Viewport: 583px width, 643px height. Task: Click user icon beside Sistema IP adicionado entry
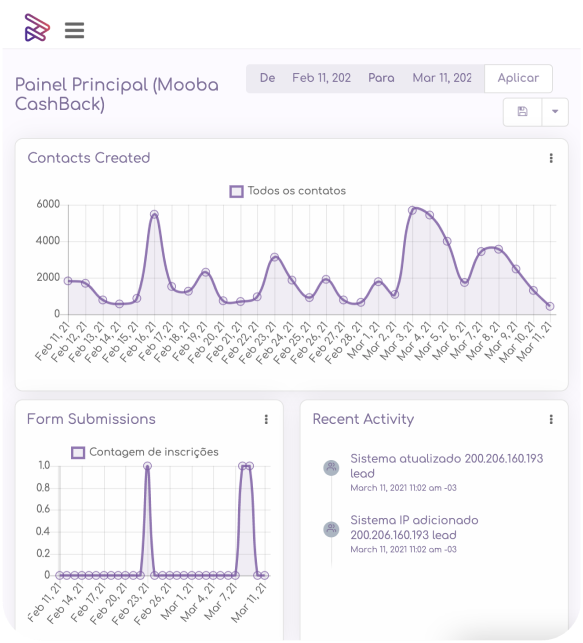[331, 529]
